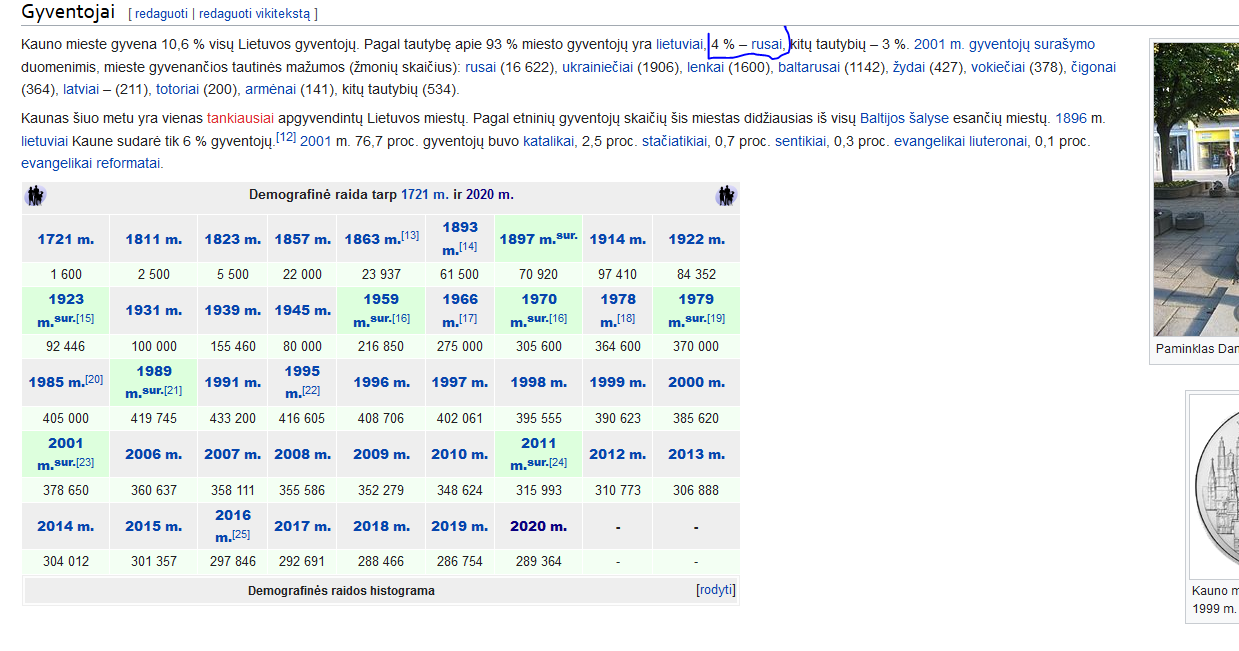Click the 1897 m. census column header

coord(527,239)
